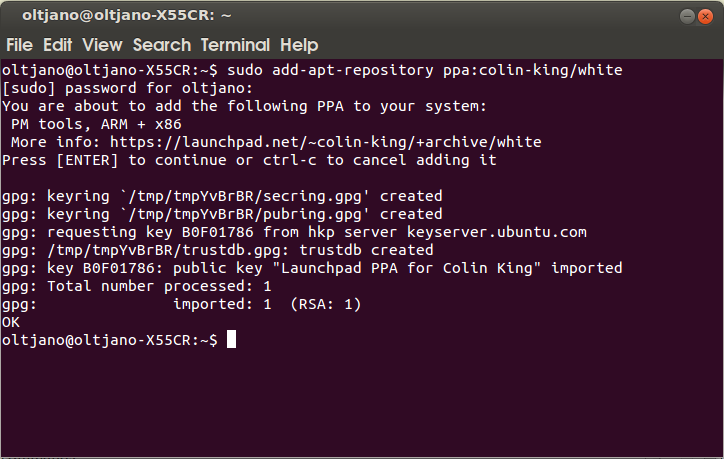The width and height of the screenshot is (724, 459).
Task: Open the Terminal menu
Action: pyautogui.click(x=235, y=45)
